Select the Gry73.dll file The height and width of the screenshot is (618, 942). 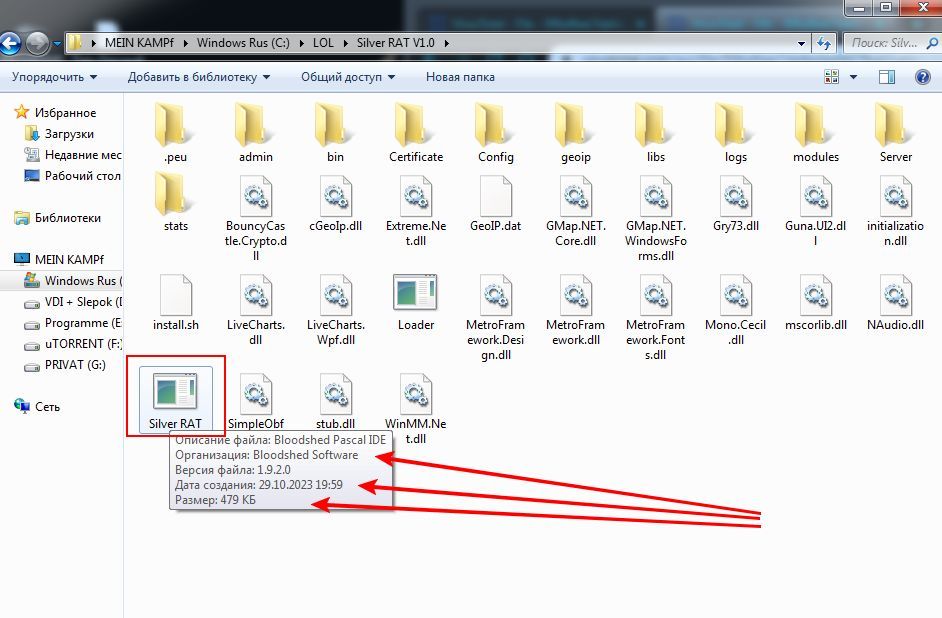pyautogui.click(x=735, y=204)
